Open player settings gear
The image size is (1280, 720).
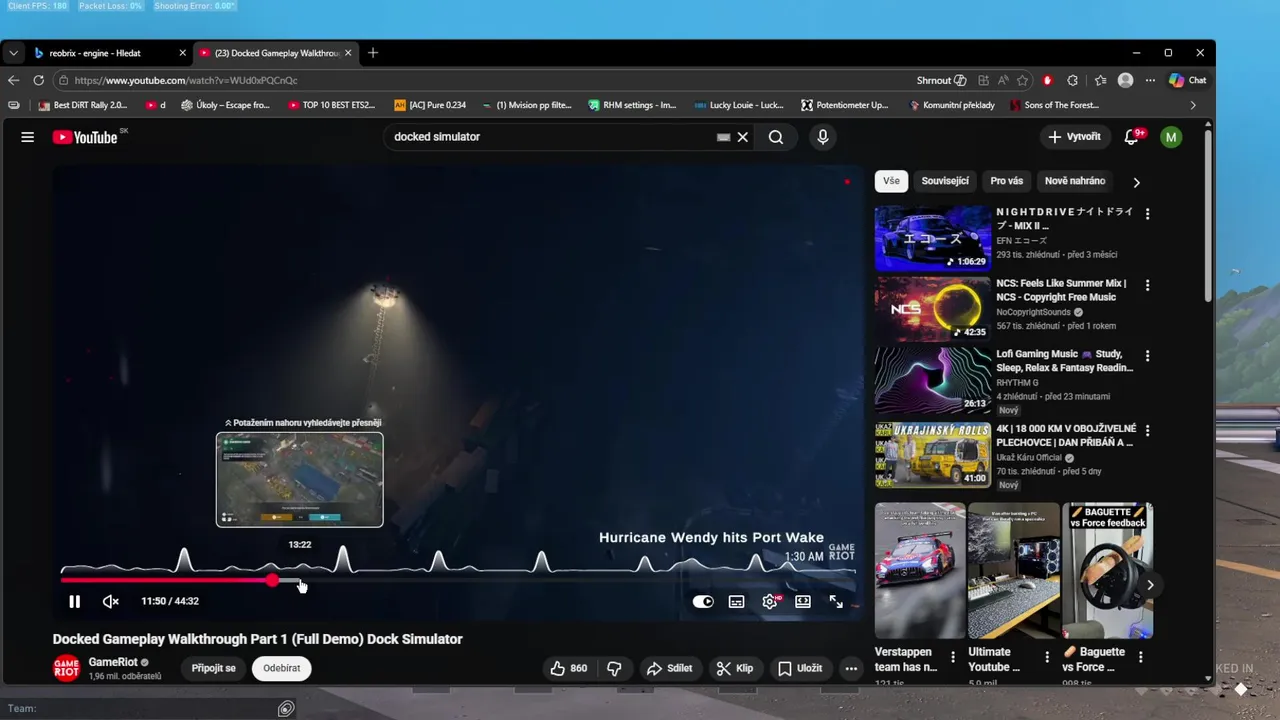[x=770, y=601]
